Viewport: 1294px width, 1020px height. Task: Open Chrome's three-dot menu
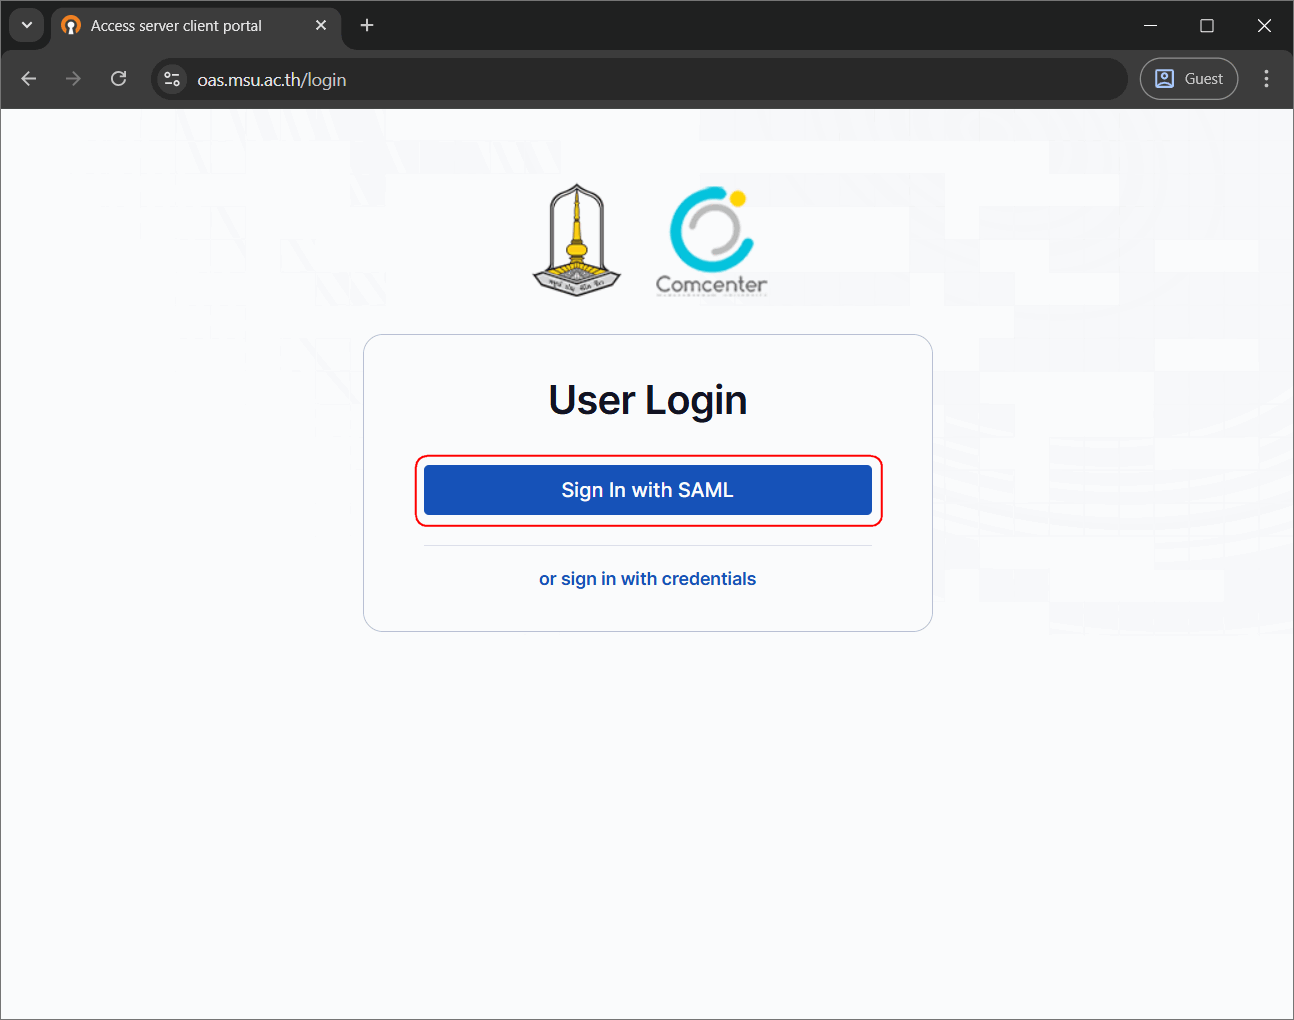pyautogui.click(x=1266, y=79)
